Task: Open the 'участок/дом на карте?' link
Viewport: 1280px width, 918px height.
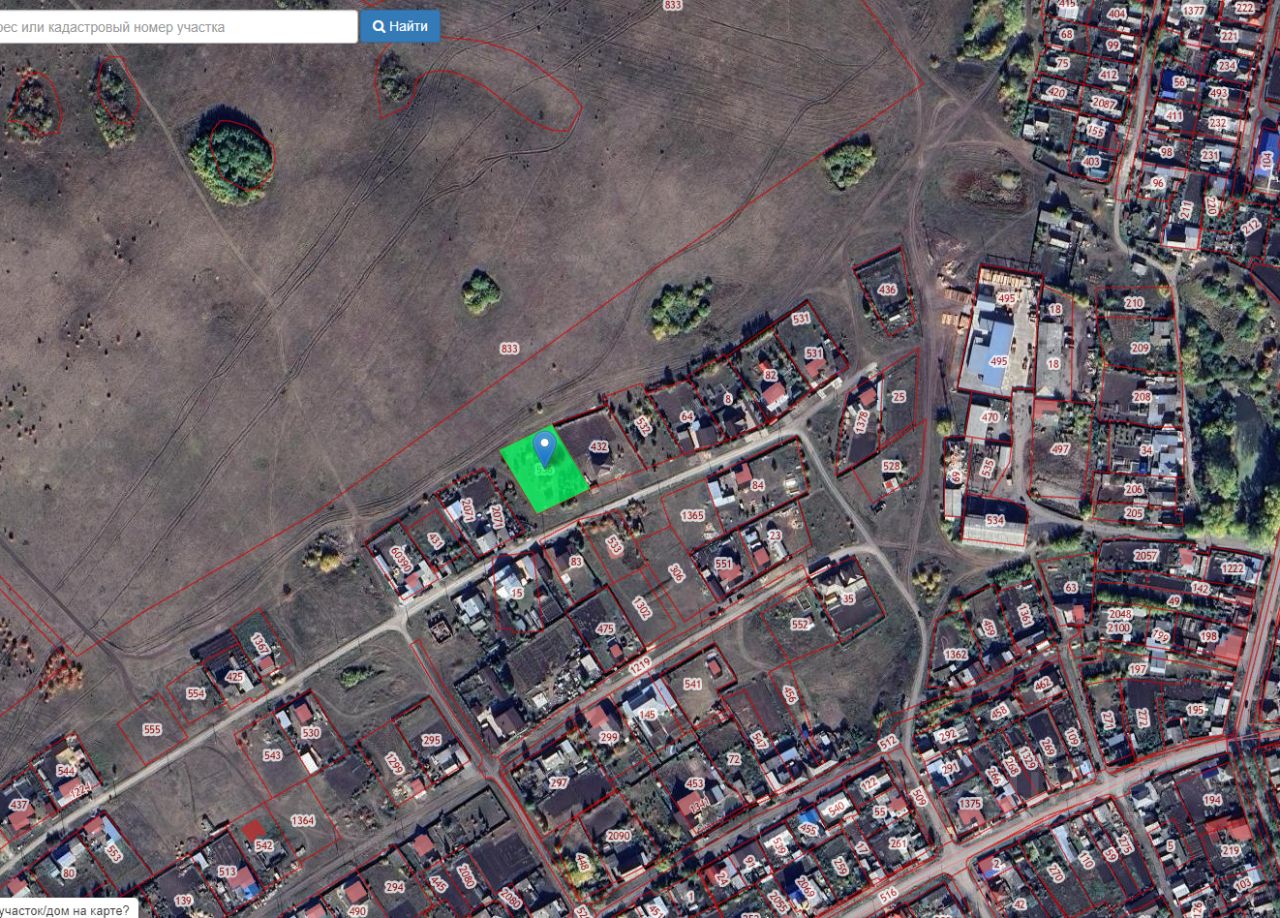Action: click(x=65, y=910)
